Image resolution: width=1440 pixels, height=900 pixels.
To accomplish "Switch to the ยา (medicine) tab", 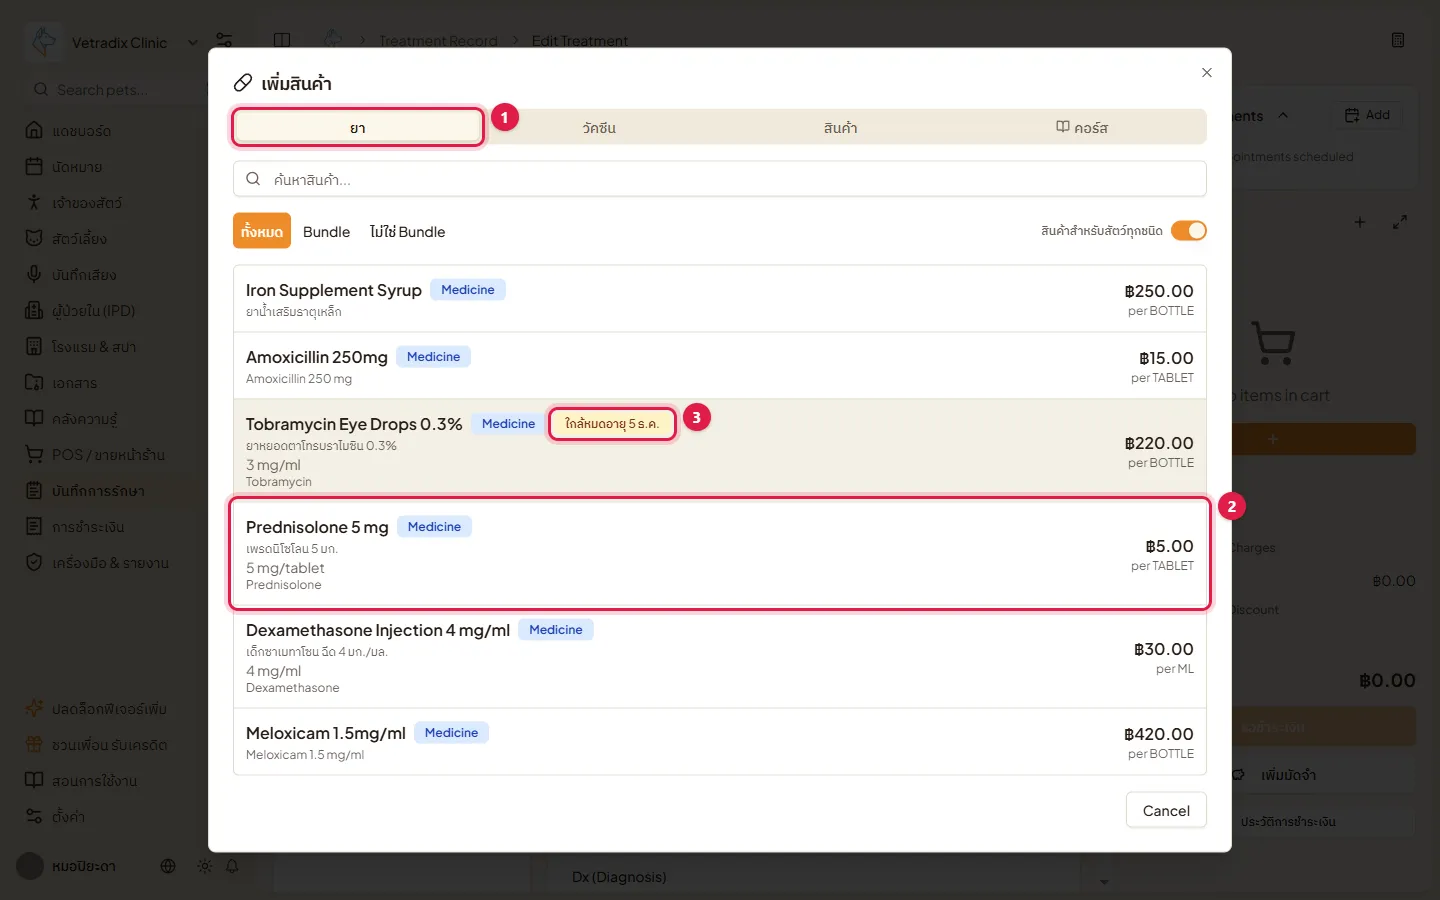I will [358, 127].
